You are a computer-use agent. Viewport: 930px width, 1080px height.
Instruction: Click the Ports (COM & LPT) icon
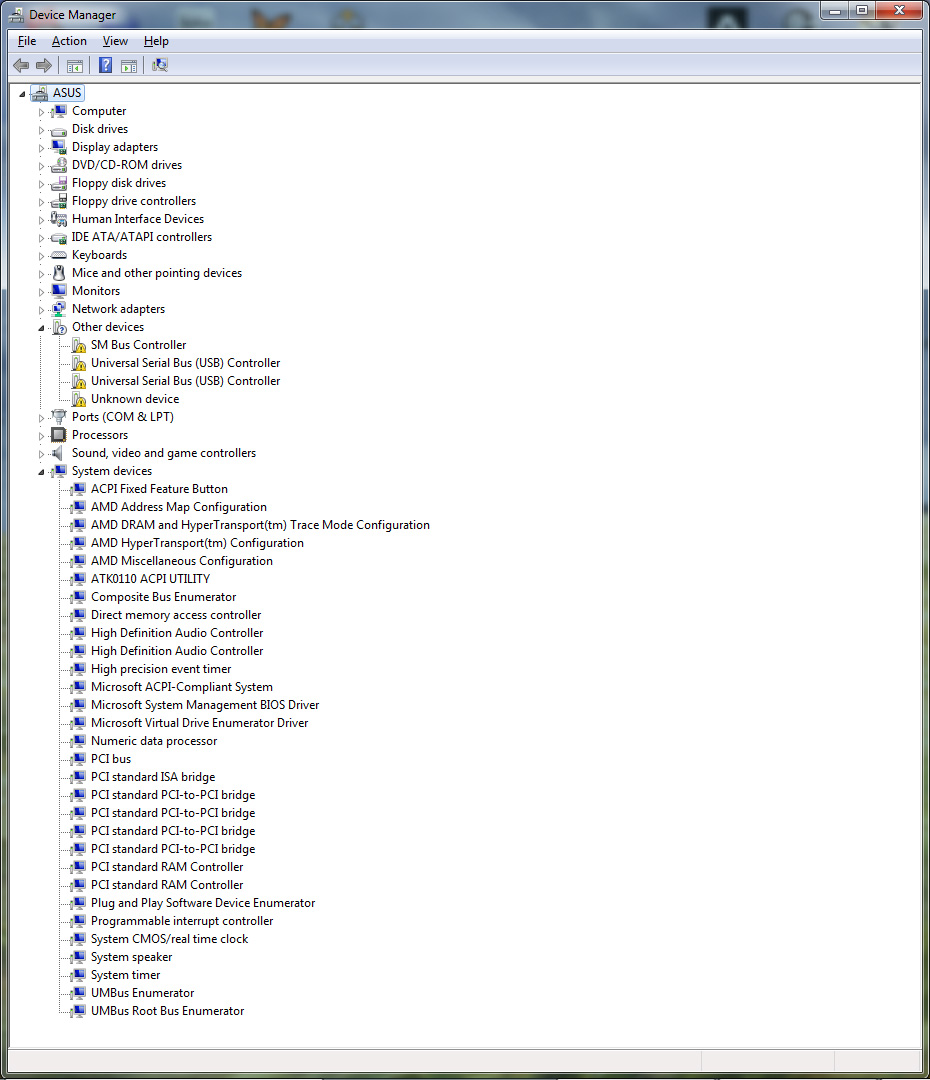[59, 417]
